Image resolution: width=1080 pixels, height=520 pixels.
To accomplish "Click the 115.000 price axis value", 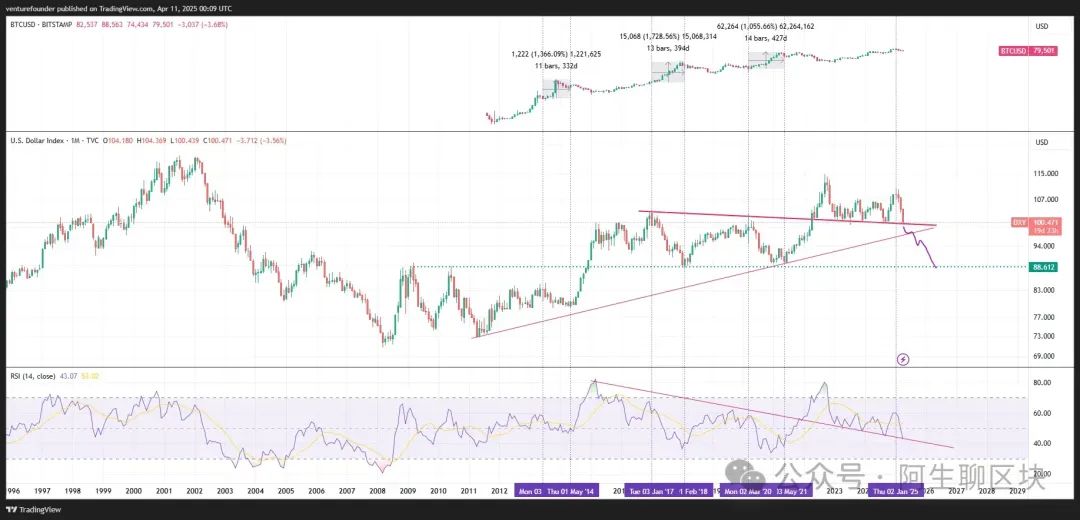I will (1044, 174).
